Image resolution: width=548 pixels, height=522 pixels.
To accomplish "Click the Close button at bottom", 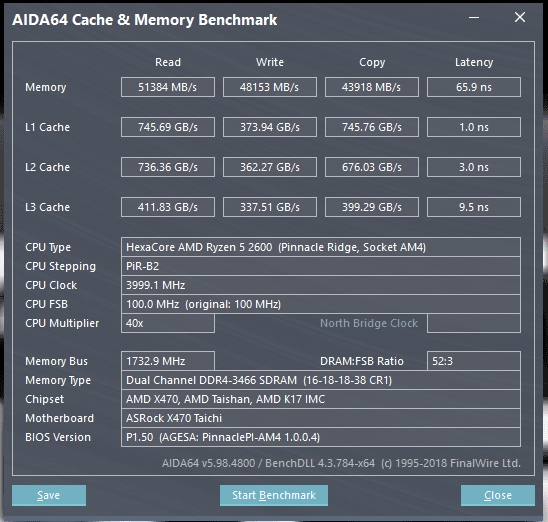I will pos(498,495).
